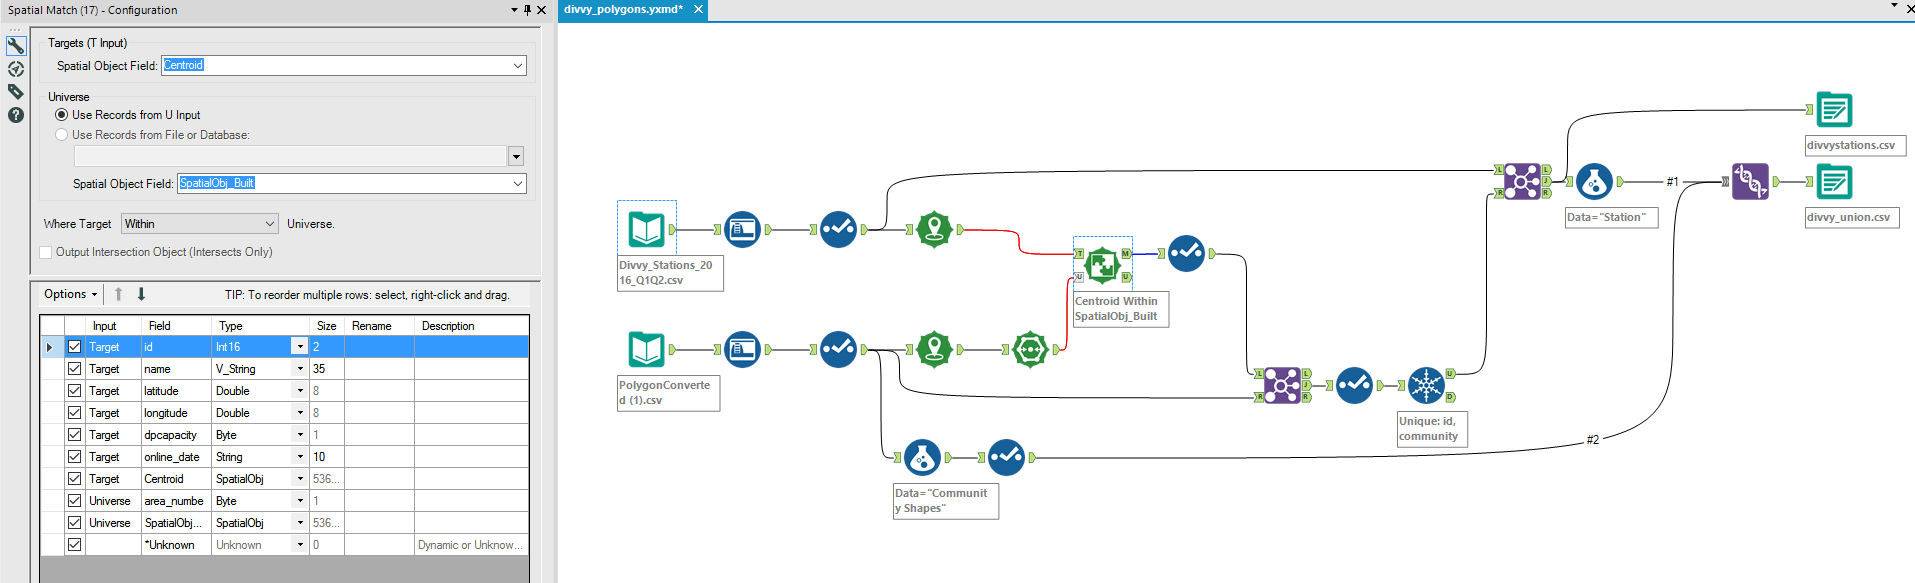Select Use Records from U Input
The height and width of the screenshot is (583, 1915).
click(62, 115)
